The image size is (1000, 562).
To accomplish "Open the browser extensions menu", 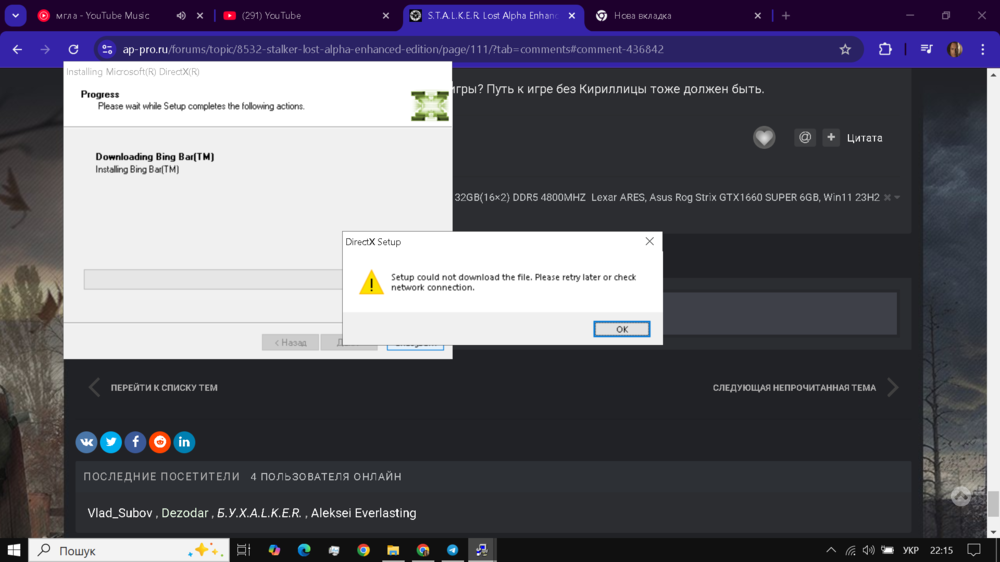I will pyautogui.click(x=885, y=49).
